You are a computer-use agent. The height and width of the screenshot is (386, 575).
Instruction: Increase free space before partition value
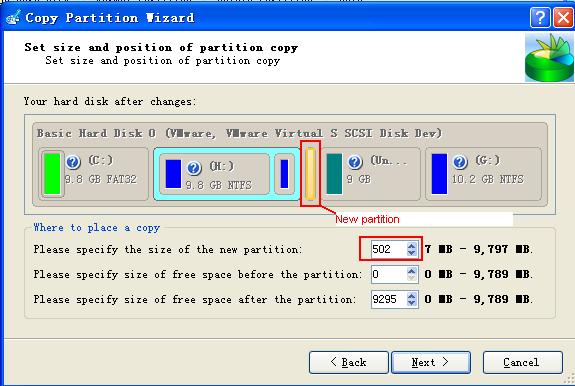click(x=411, y=271)
